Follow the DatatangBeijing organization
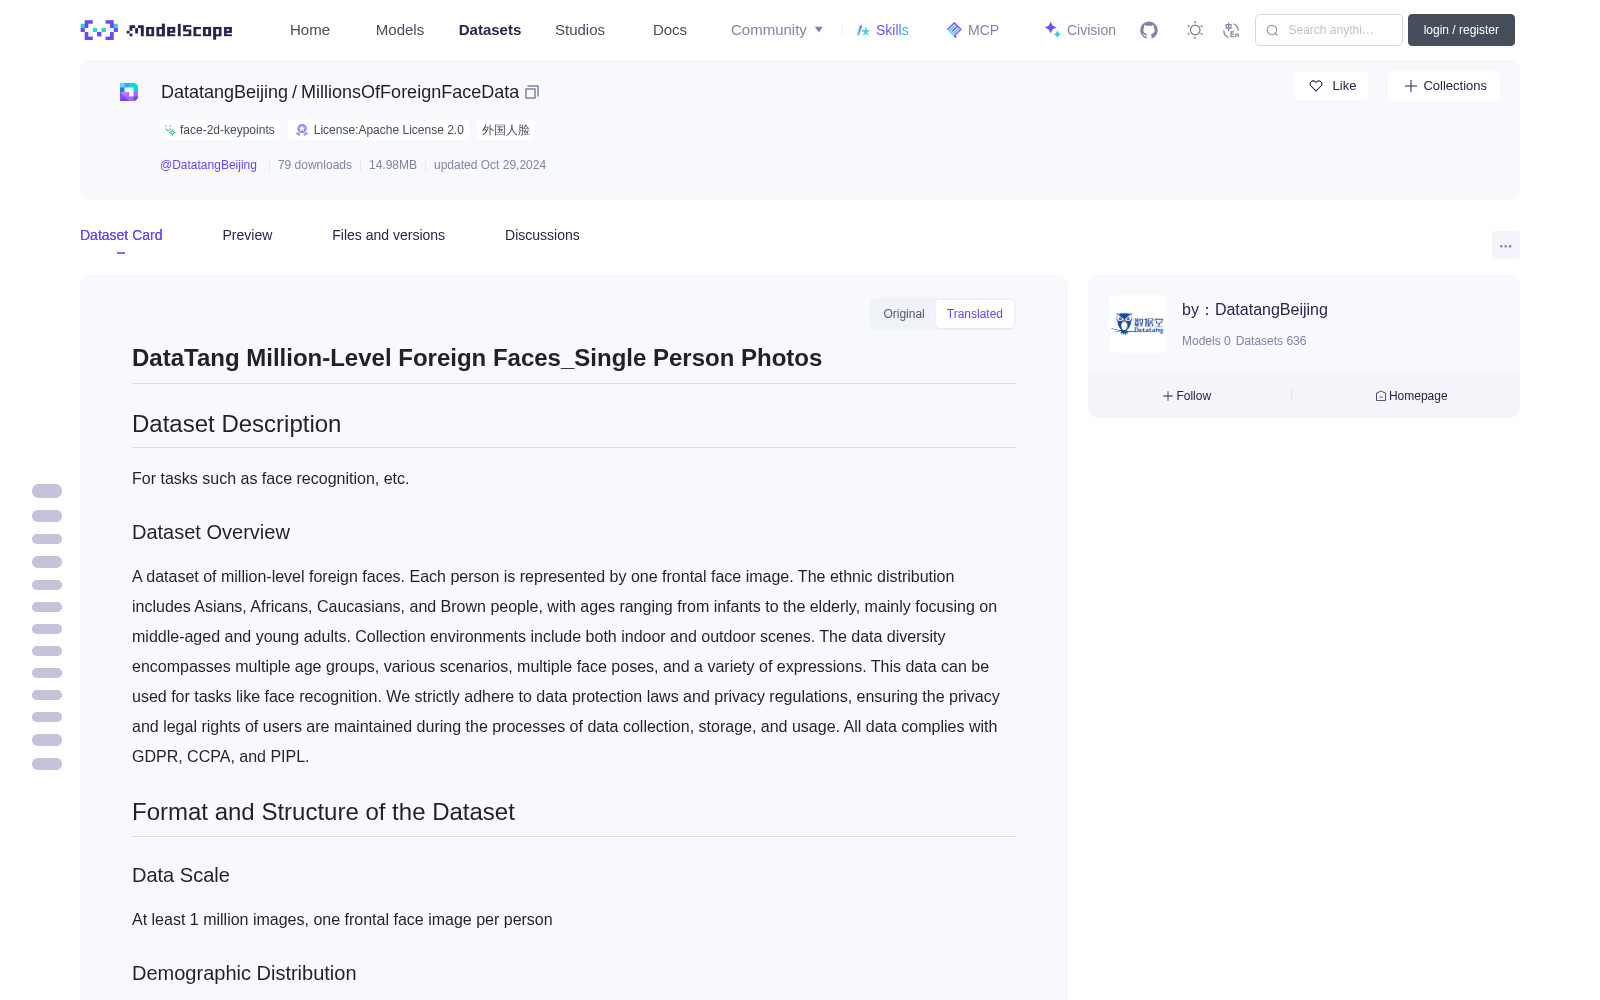Image resolution: width=1600 pixels, height=1000 pixels. pyautogui.click(x=1187, y=396)
